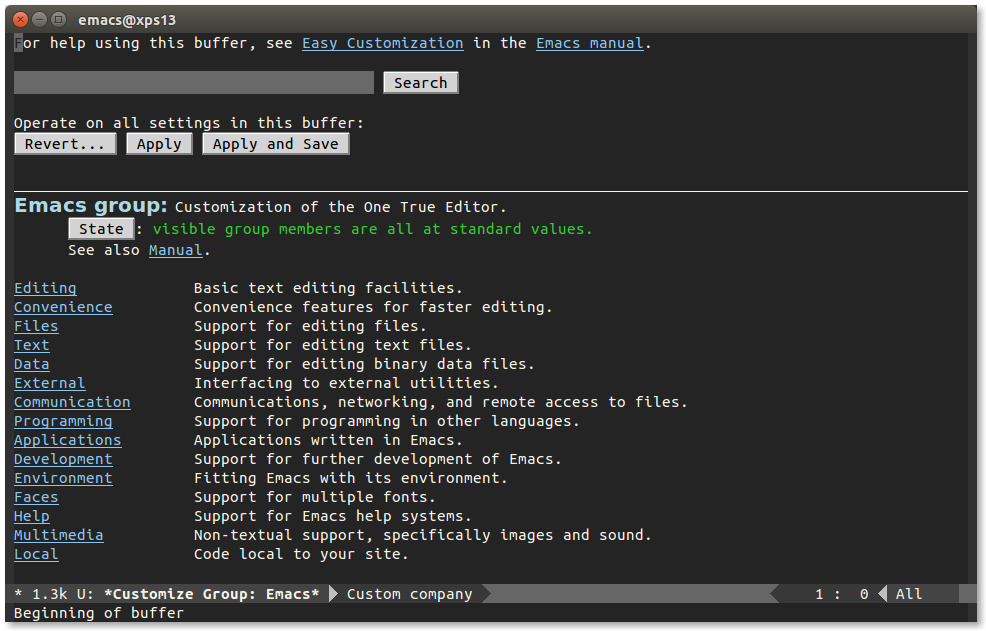The width and height of the screenshot is (986, 631).
Task: Click the green standard values state message
Action: coord(373,229)
